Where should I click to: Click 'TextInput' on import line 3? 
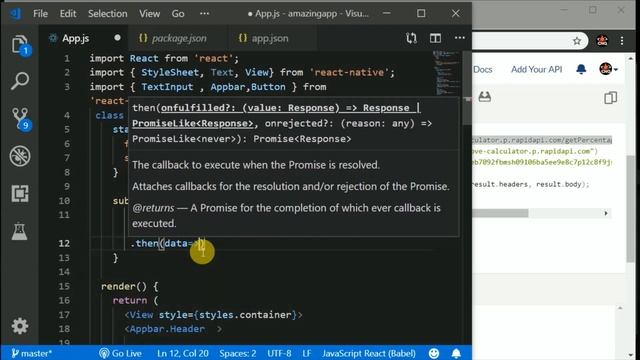tap(167, 87)
